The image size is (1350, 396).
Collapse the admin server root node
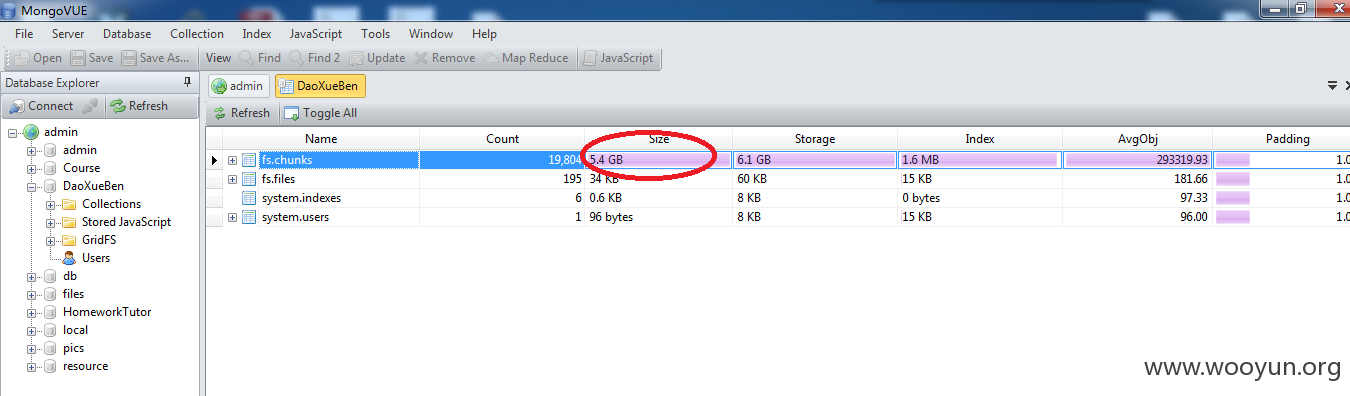click(13, 132)
